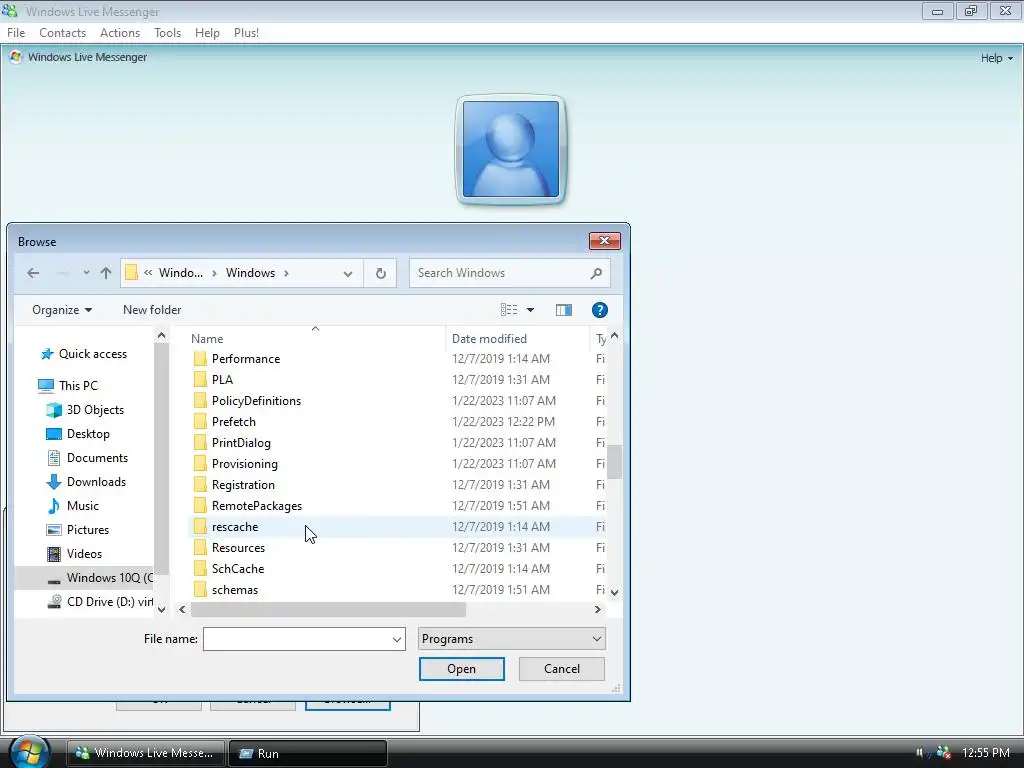The image size is (1024, 768).
Task: Open the Actions menu
Action: (120, 33)
